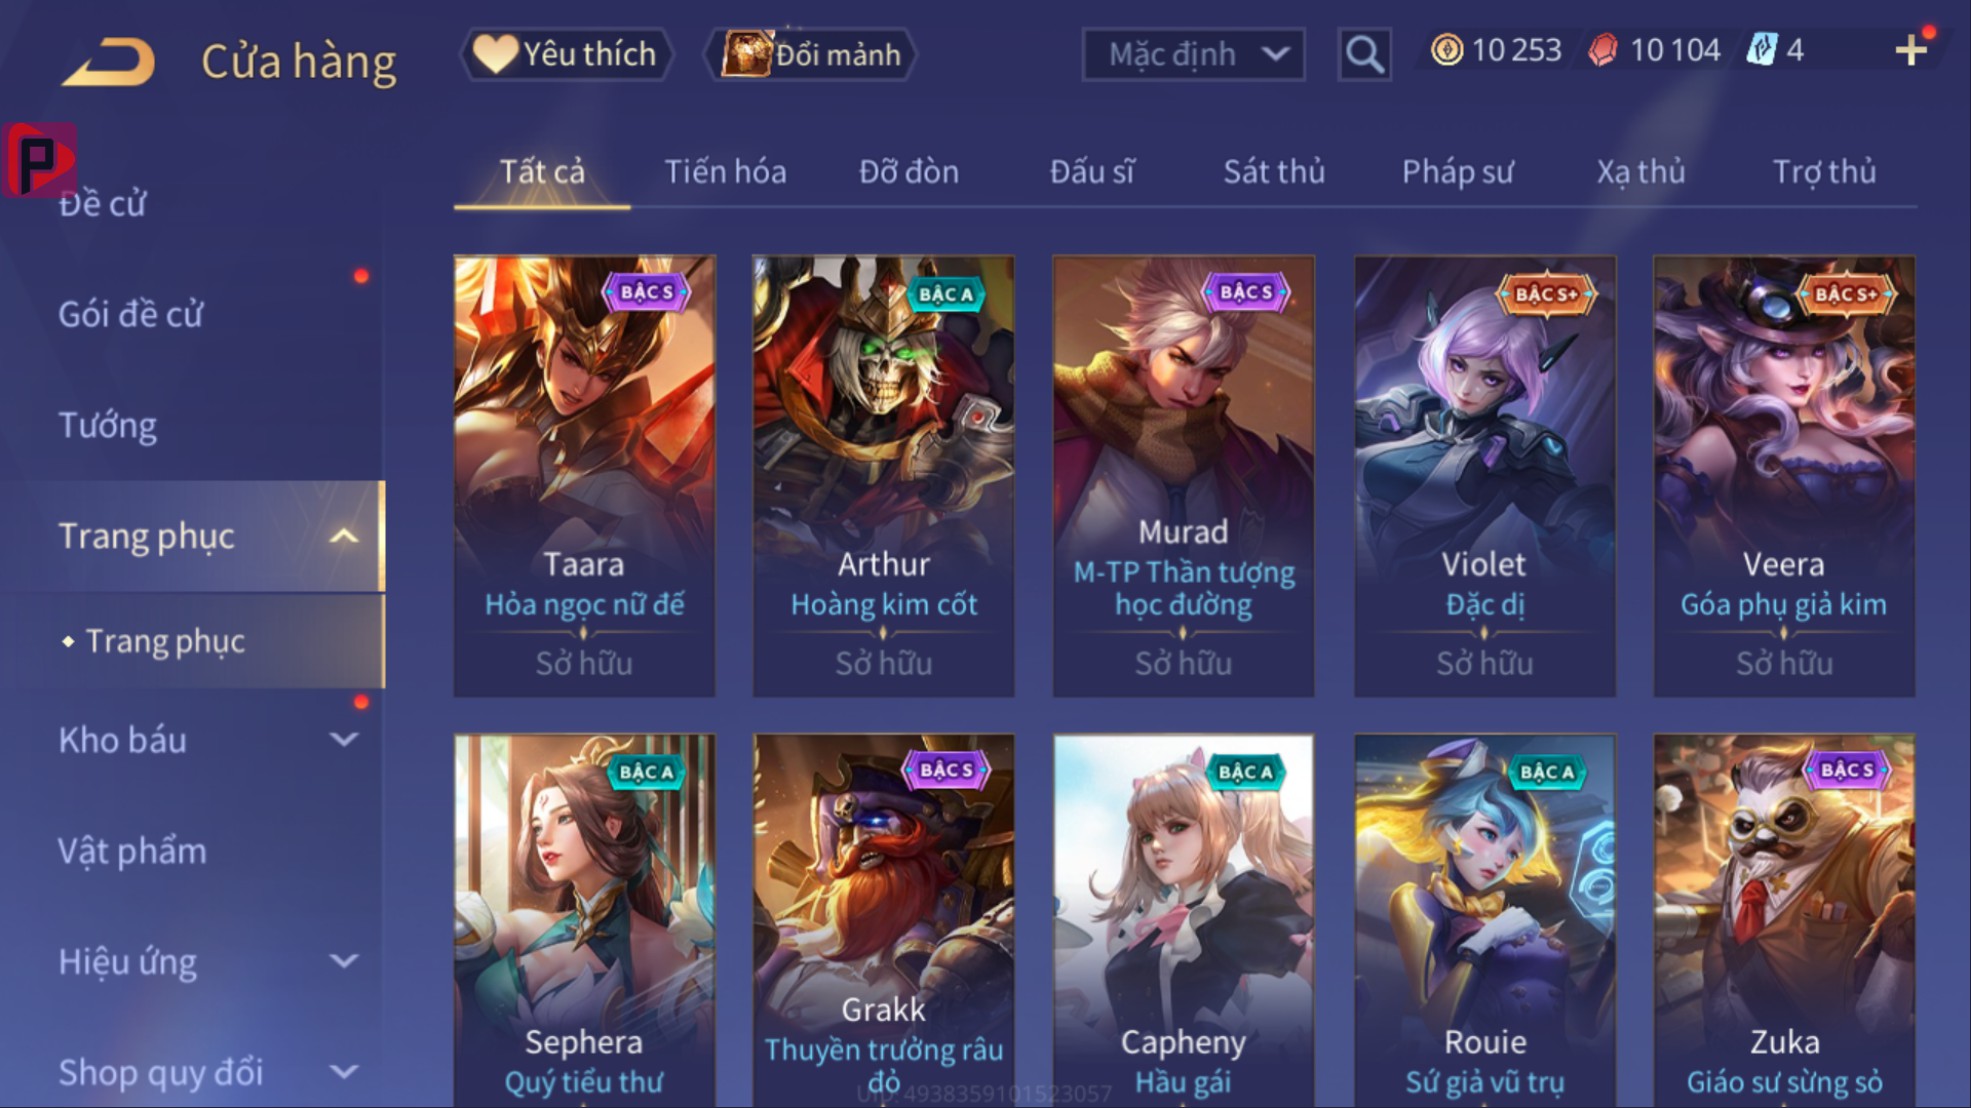Expand the Hiệu ứng sidebar section

click(x=343, y=962)
